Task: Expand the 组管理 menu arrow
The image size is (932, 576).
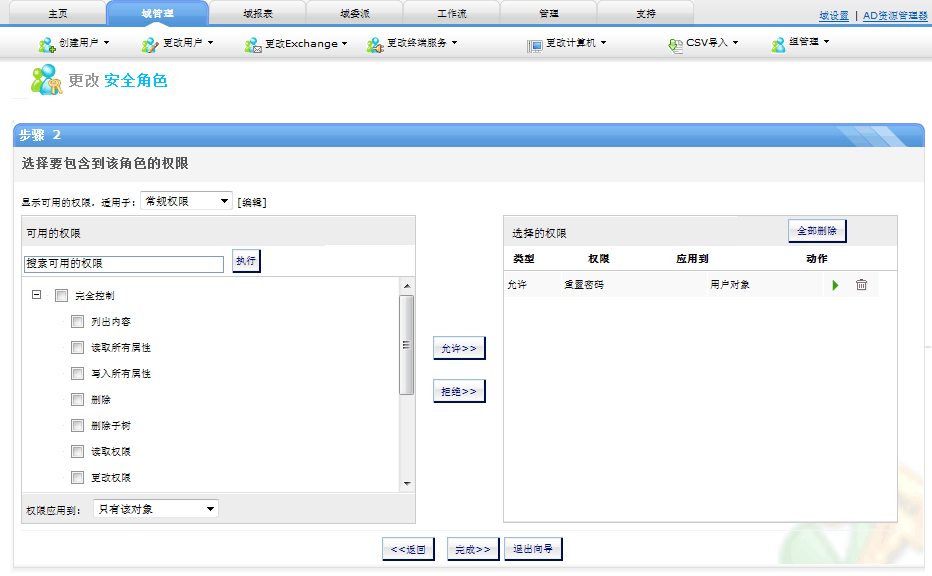Action: pos(826,42)
